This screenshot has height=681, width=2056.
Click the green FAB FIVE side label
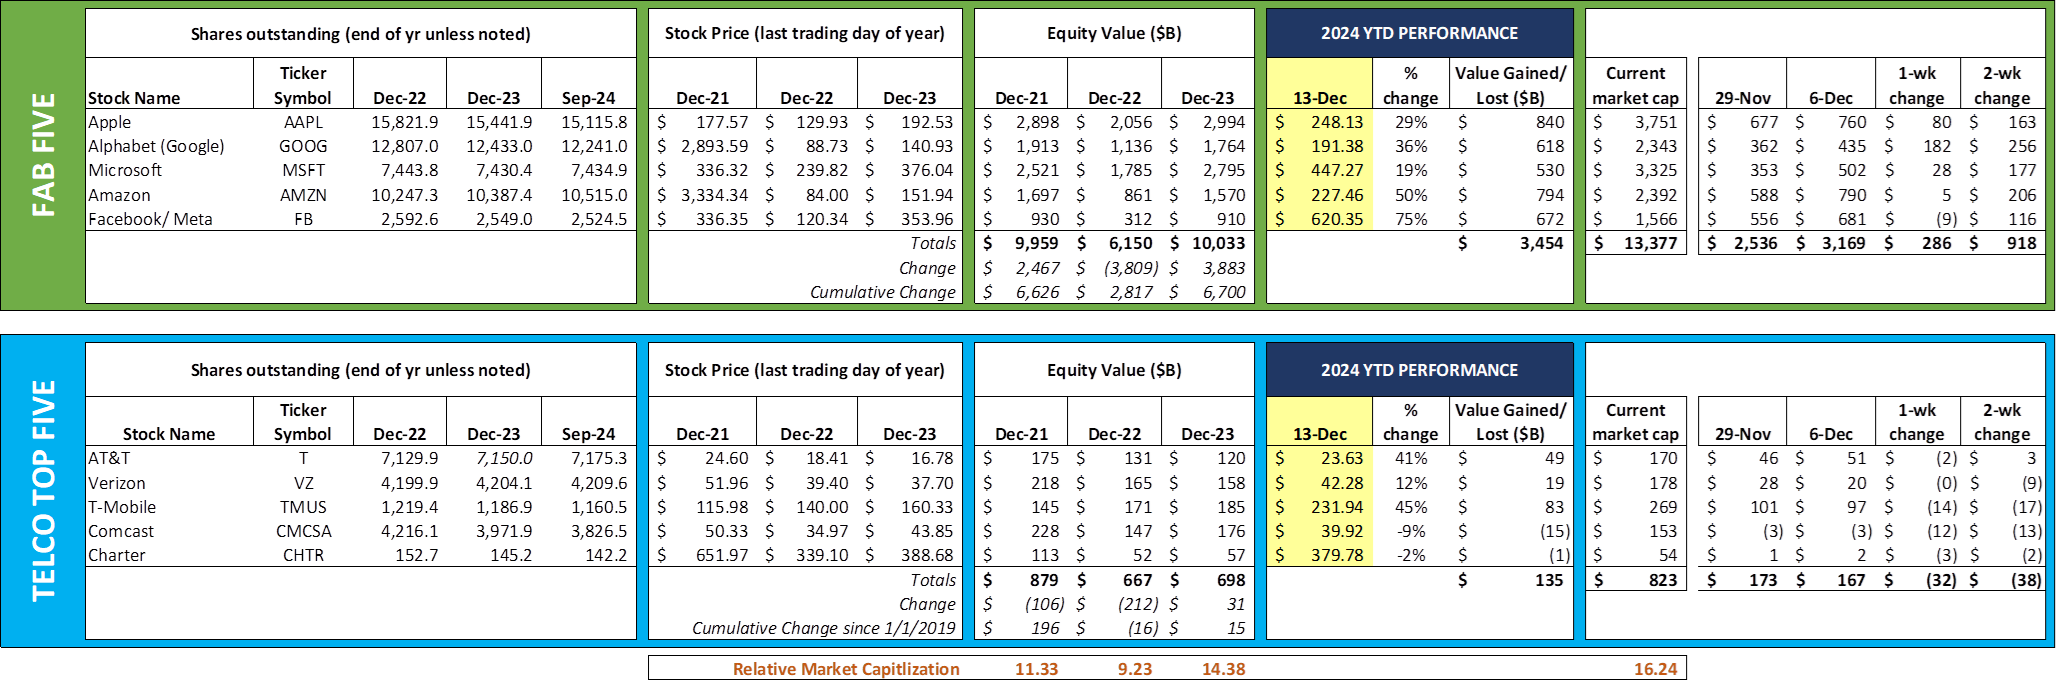click(43, 155)
